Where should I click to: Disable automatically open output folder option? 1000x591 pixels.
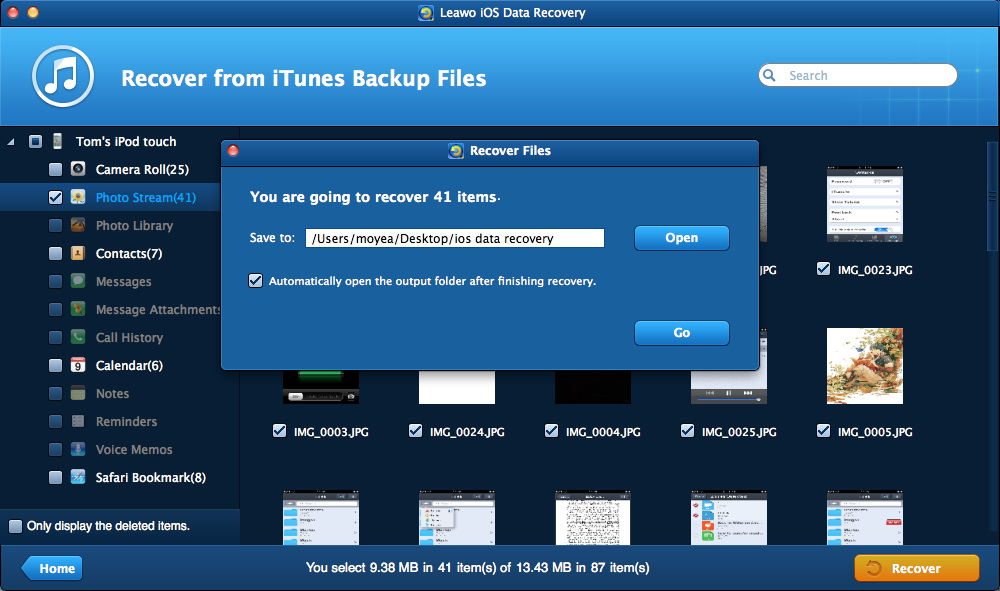click(256, 281)
